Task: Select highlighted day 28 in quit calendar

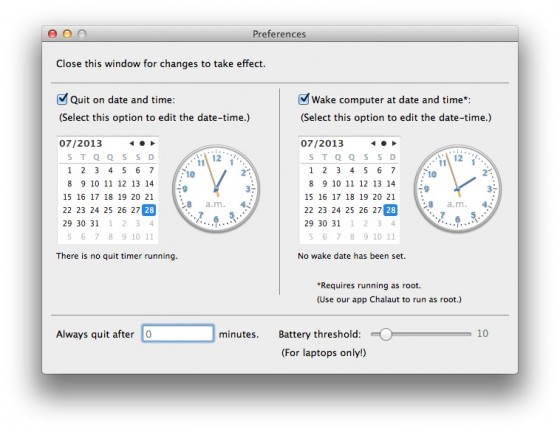Action: [149, 210]
